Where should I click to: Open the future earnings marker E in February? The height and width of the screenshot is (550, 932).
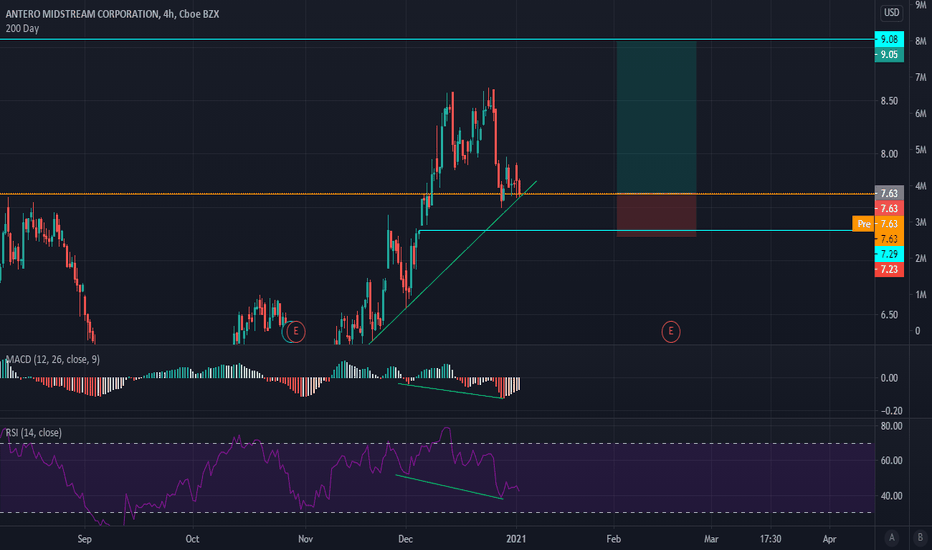click(x=670, y=331)
